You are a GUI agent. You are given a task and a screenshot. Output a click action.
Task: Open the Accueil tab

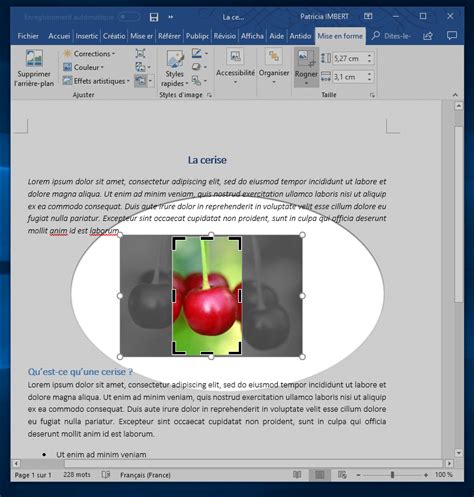(59, 36)
